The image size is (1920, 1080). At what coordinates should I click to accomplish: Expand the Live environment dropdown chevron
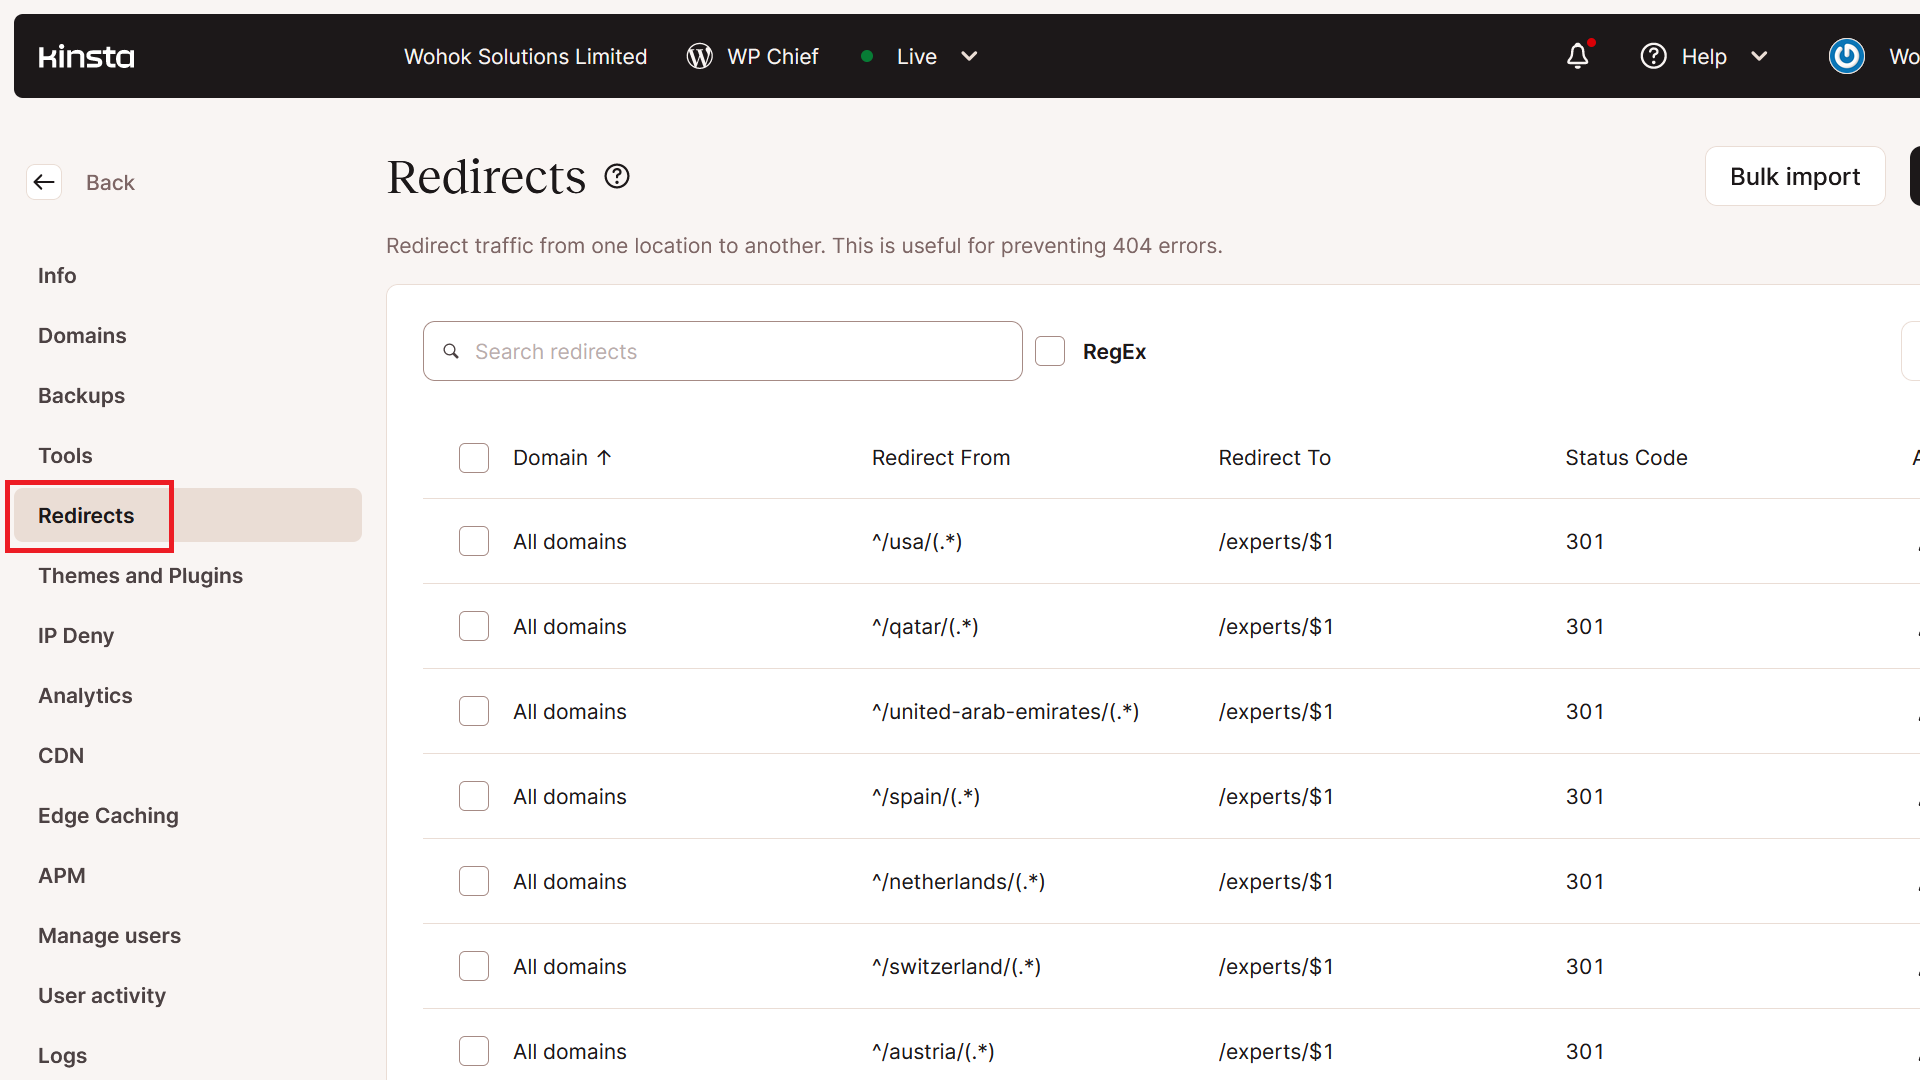[969, 57]
